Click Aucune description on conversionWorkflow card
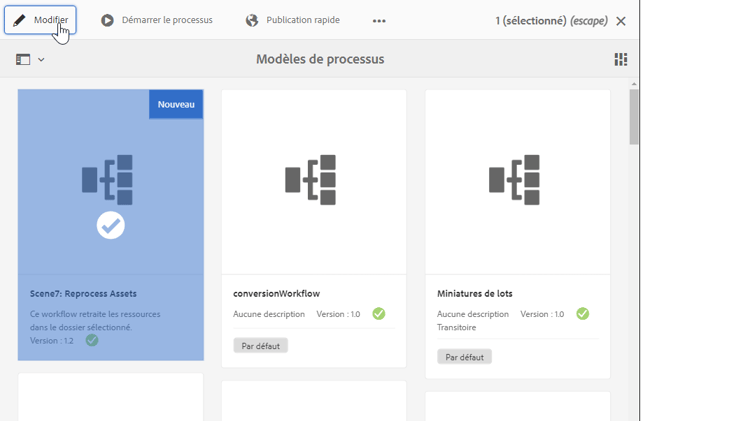 (x=269, y=314)
